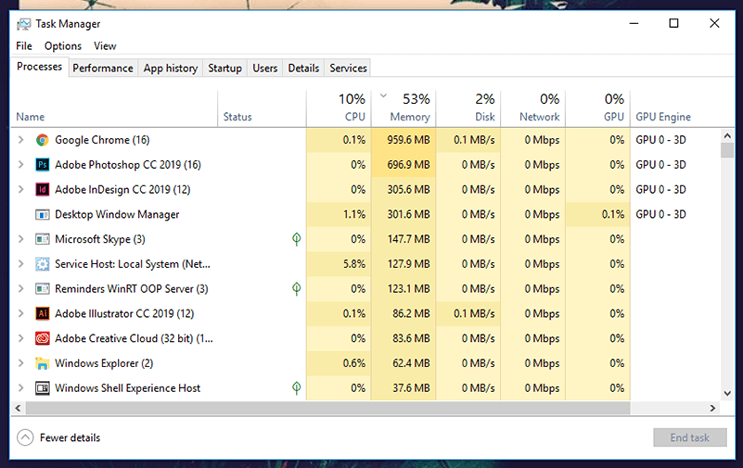Open the Options menu
The height and width of the screenshot is (468, 743).
tap(63, 46)
